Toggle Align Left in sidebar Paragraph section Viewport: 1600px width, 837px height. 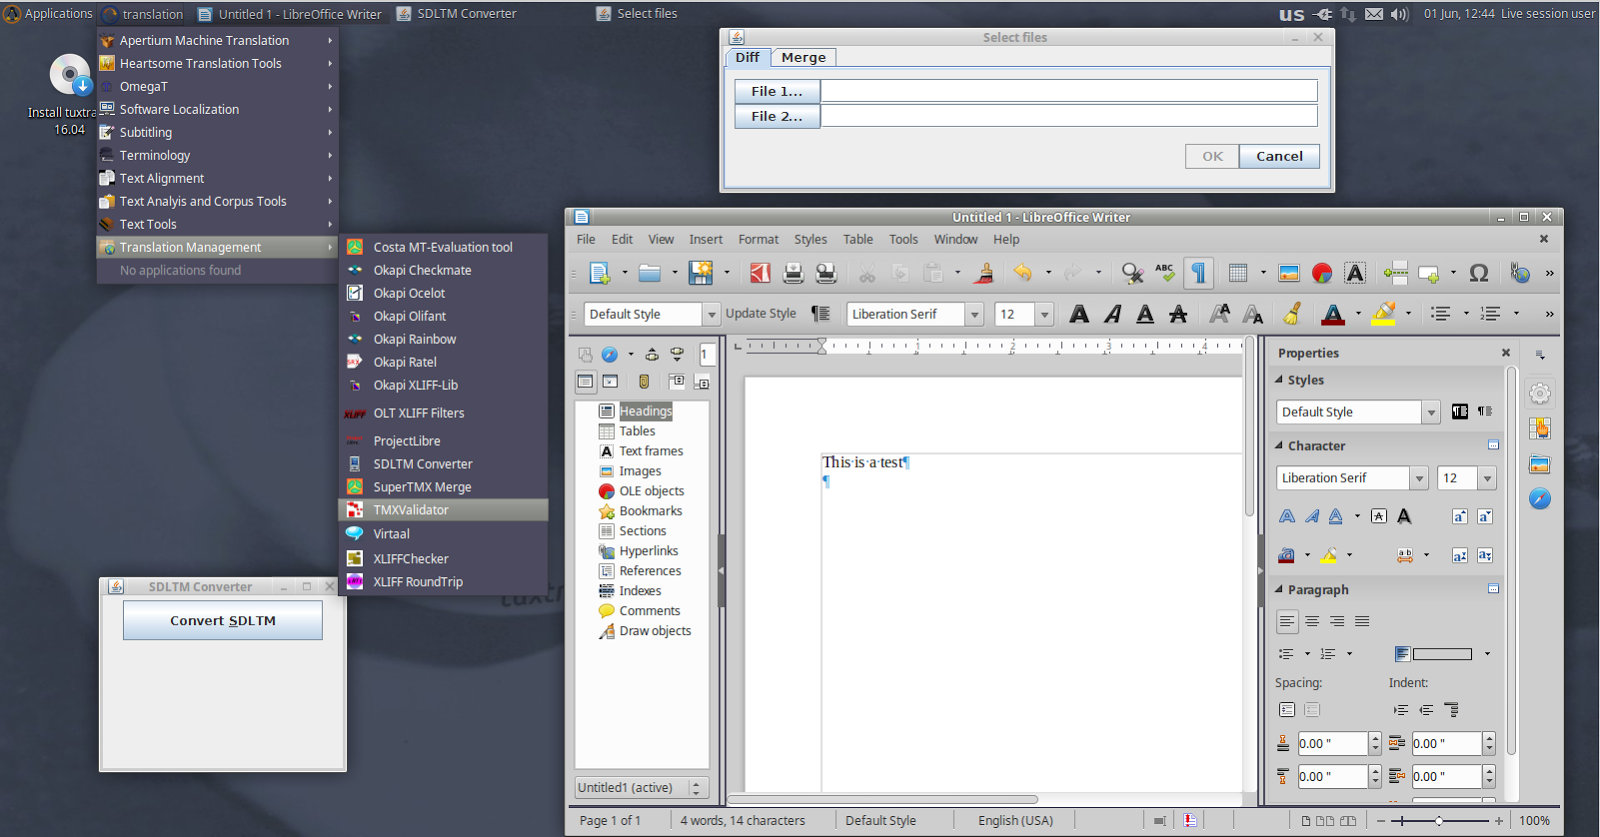point(1287,621)
